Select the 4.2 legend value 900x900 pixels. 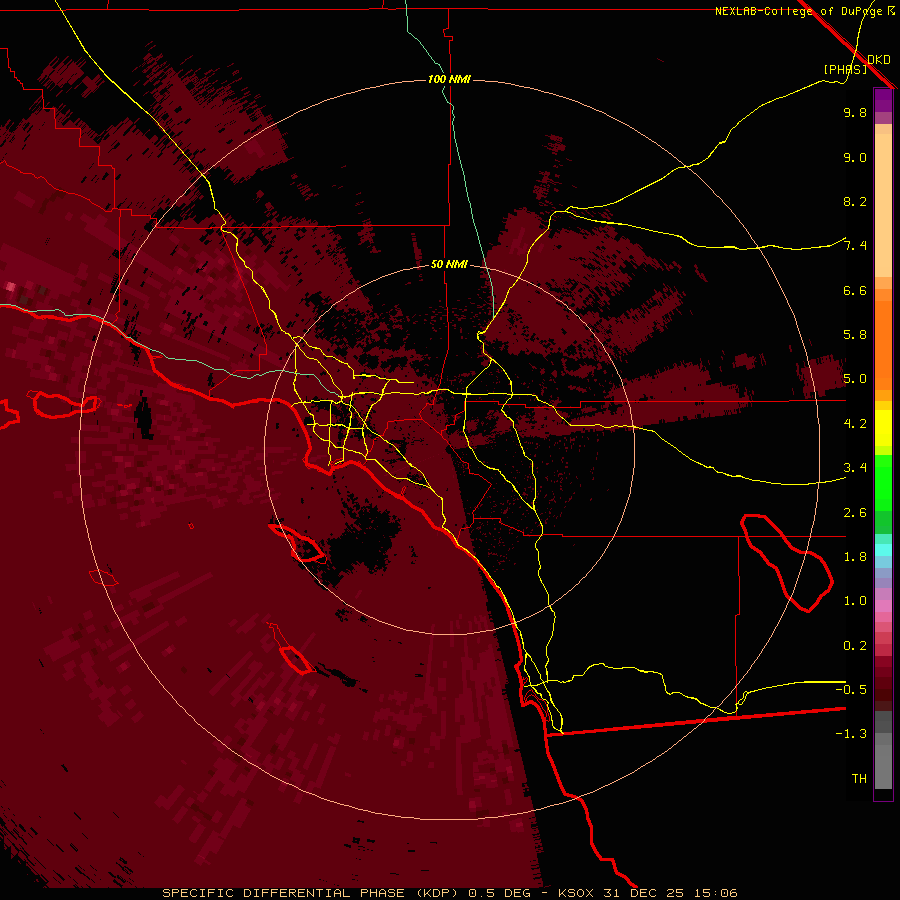[855, 424]
